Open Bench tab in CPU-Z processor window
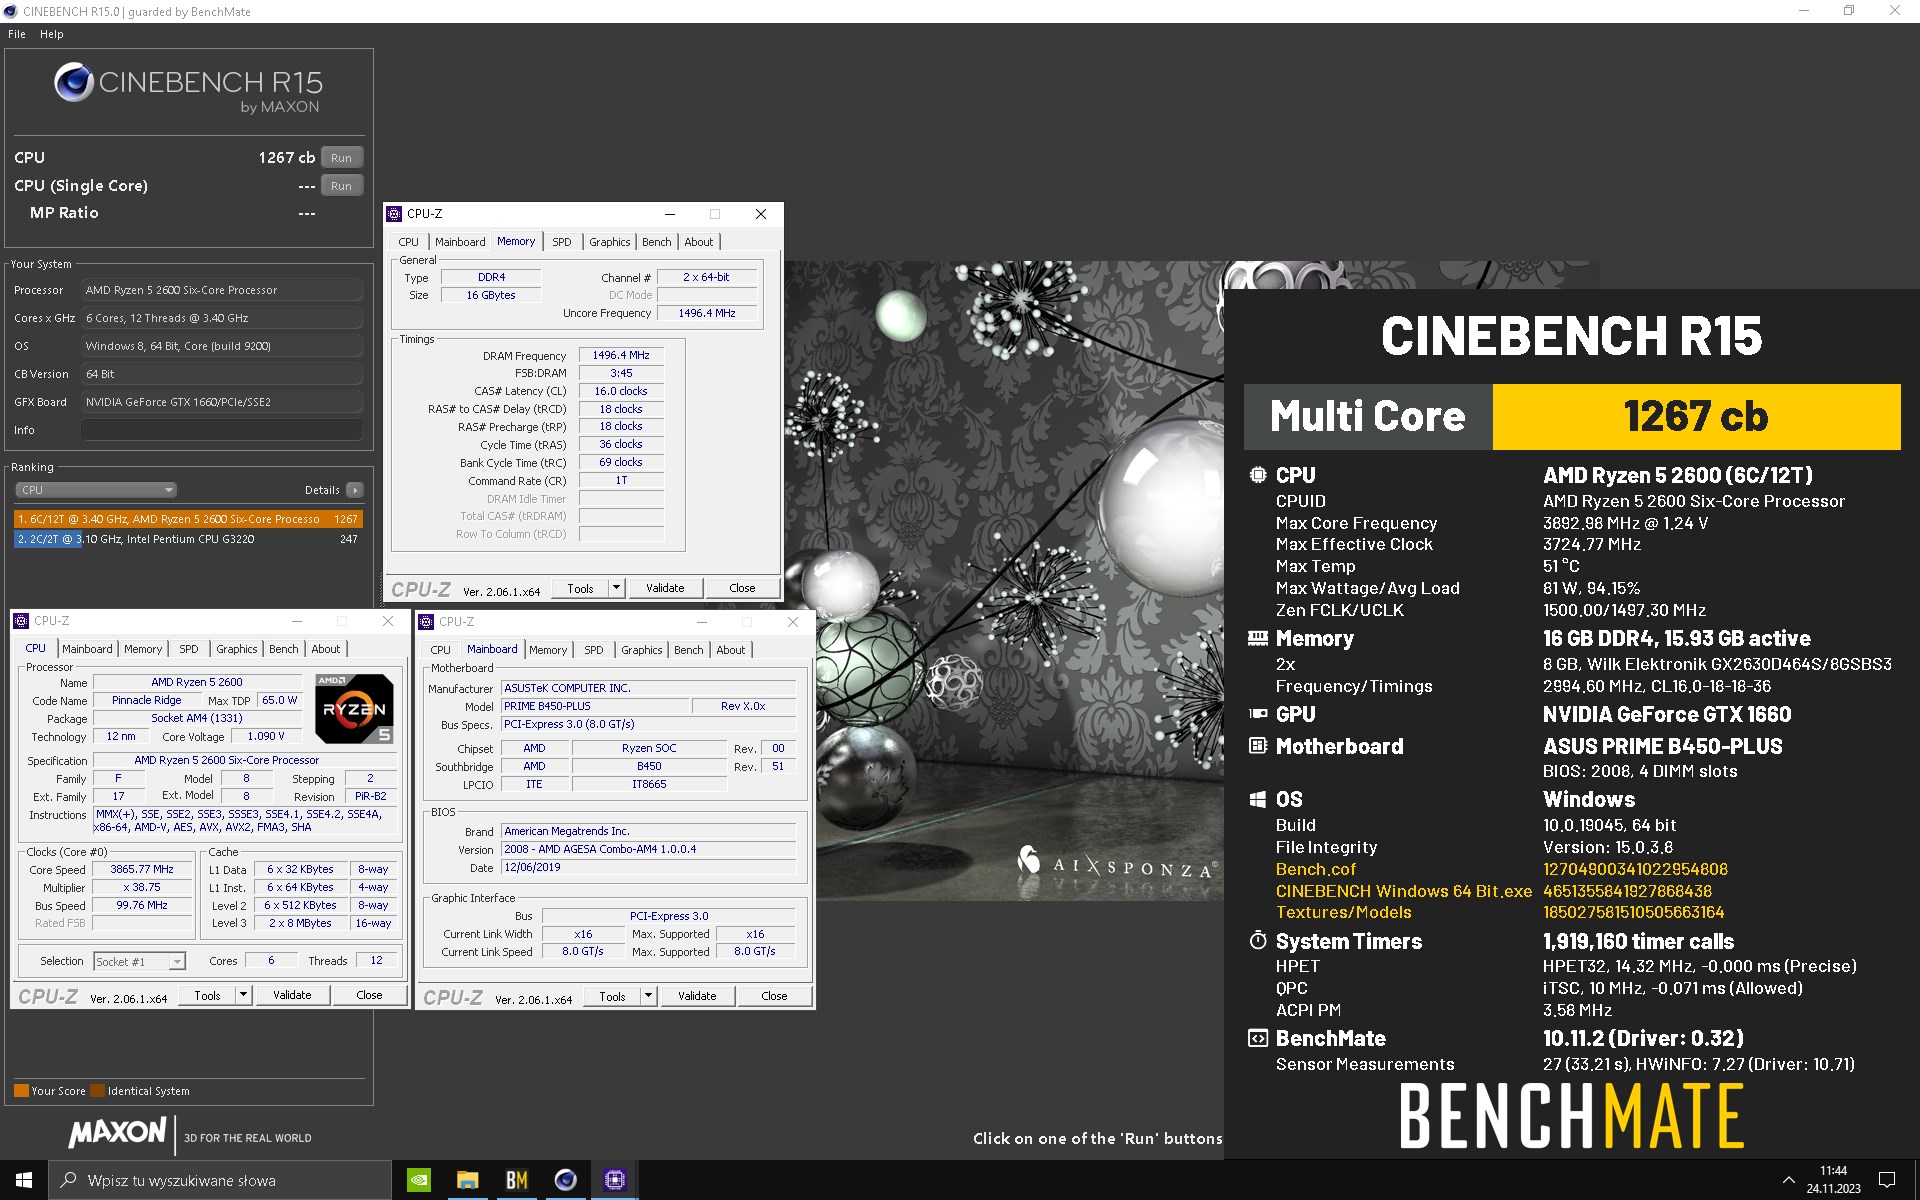This screenshot has height=1200, width=1920. tap(284, 649)
